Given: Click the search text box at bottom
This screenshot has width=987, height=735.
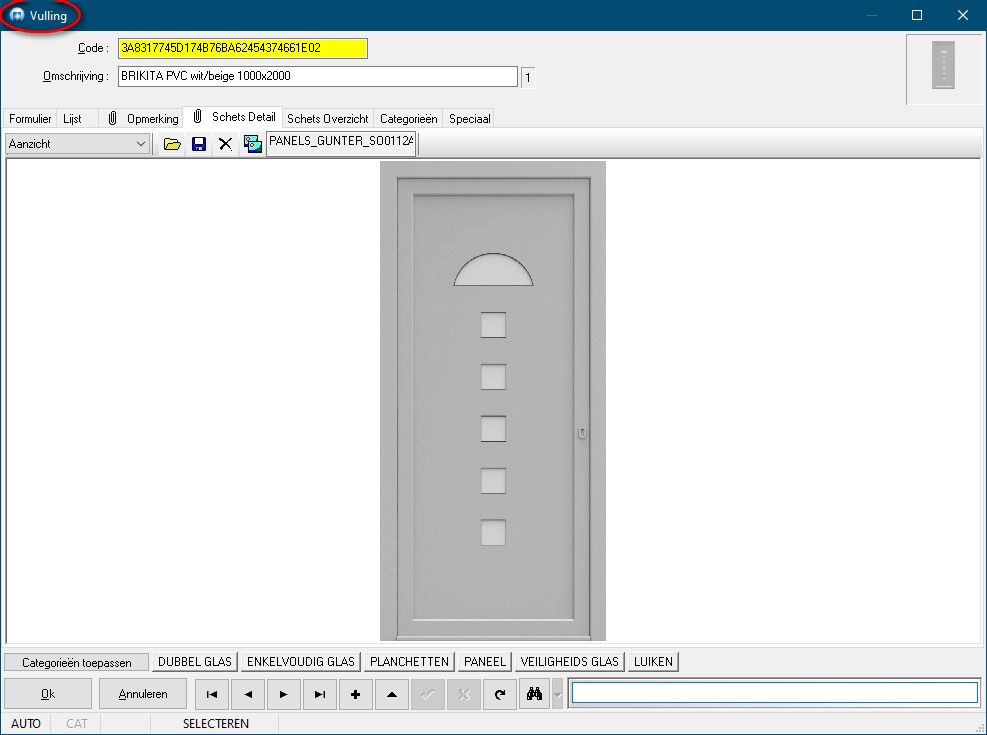Looking at the screenshot, I should pos(774,693).
